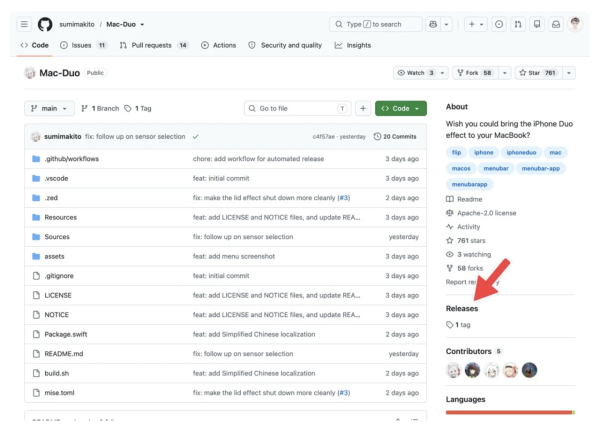Viewport: 600px width, 431px height.
Task: Open the 1 tag link under Releases
Action: pos(458,325)
